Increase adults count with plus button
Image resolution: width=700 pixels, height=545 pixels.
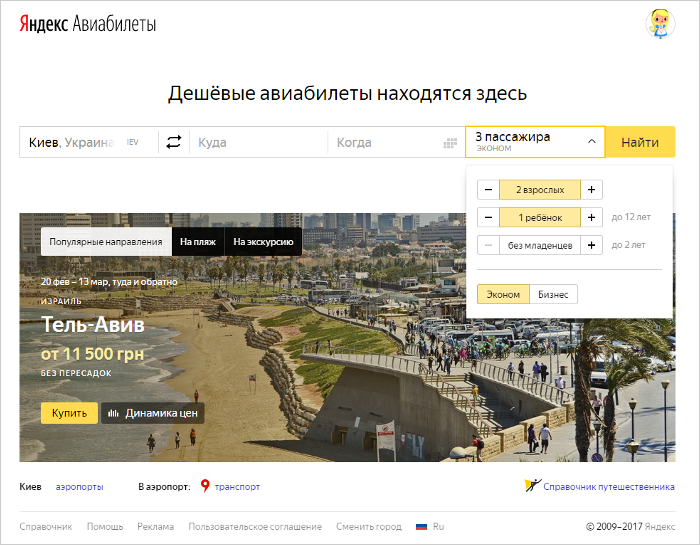(592, 190)
